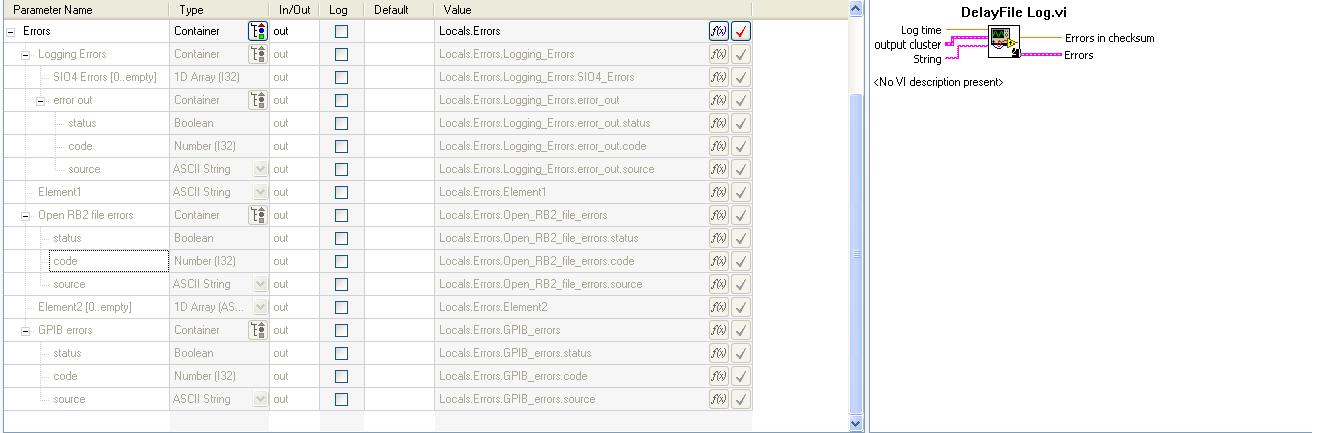Click f(x) icon for Open_RB2_file_errors value
Screen dimensions: 1319x433
[718, 215]
